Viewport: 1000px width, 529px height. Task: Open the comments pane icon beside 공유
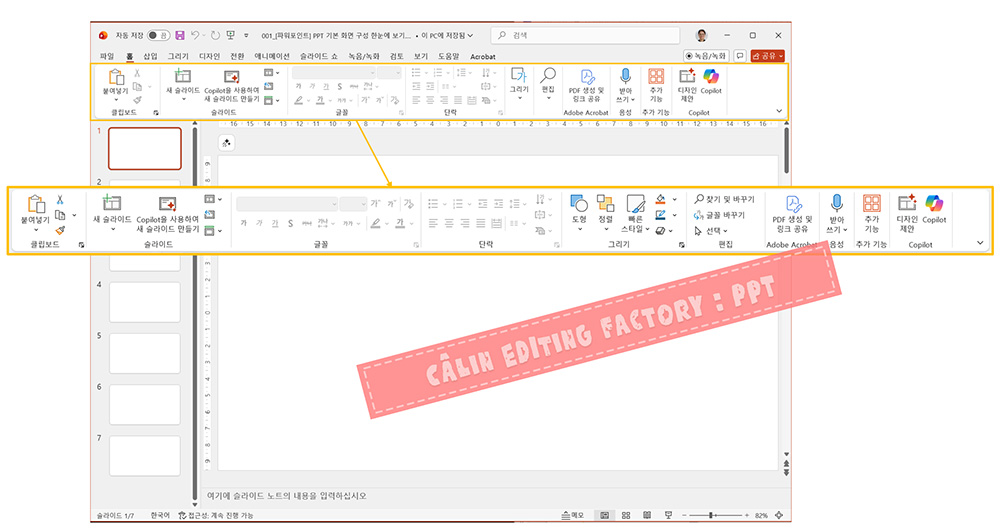[740, 56]
